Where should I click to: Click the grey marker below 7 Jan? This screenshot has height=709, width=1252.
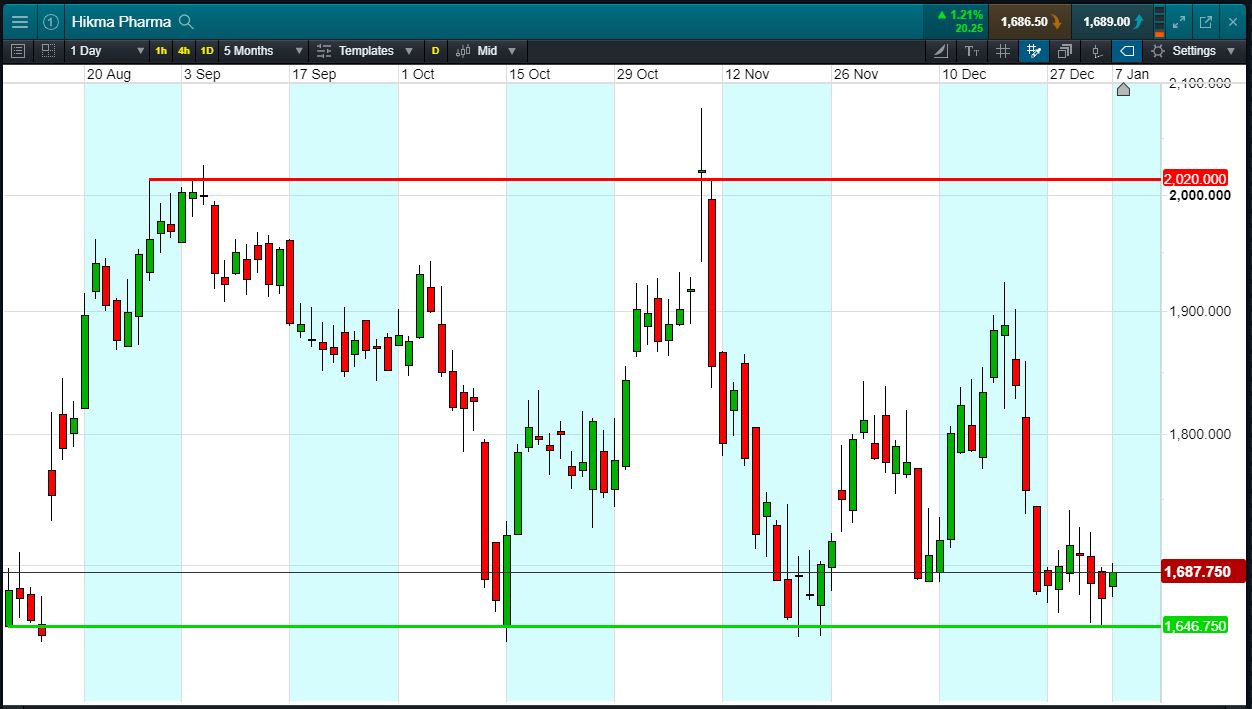click(x=1123, y=90)
